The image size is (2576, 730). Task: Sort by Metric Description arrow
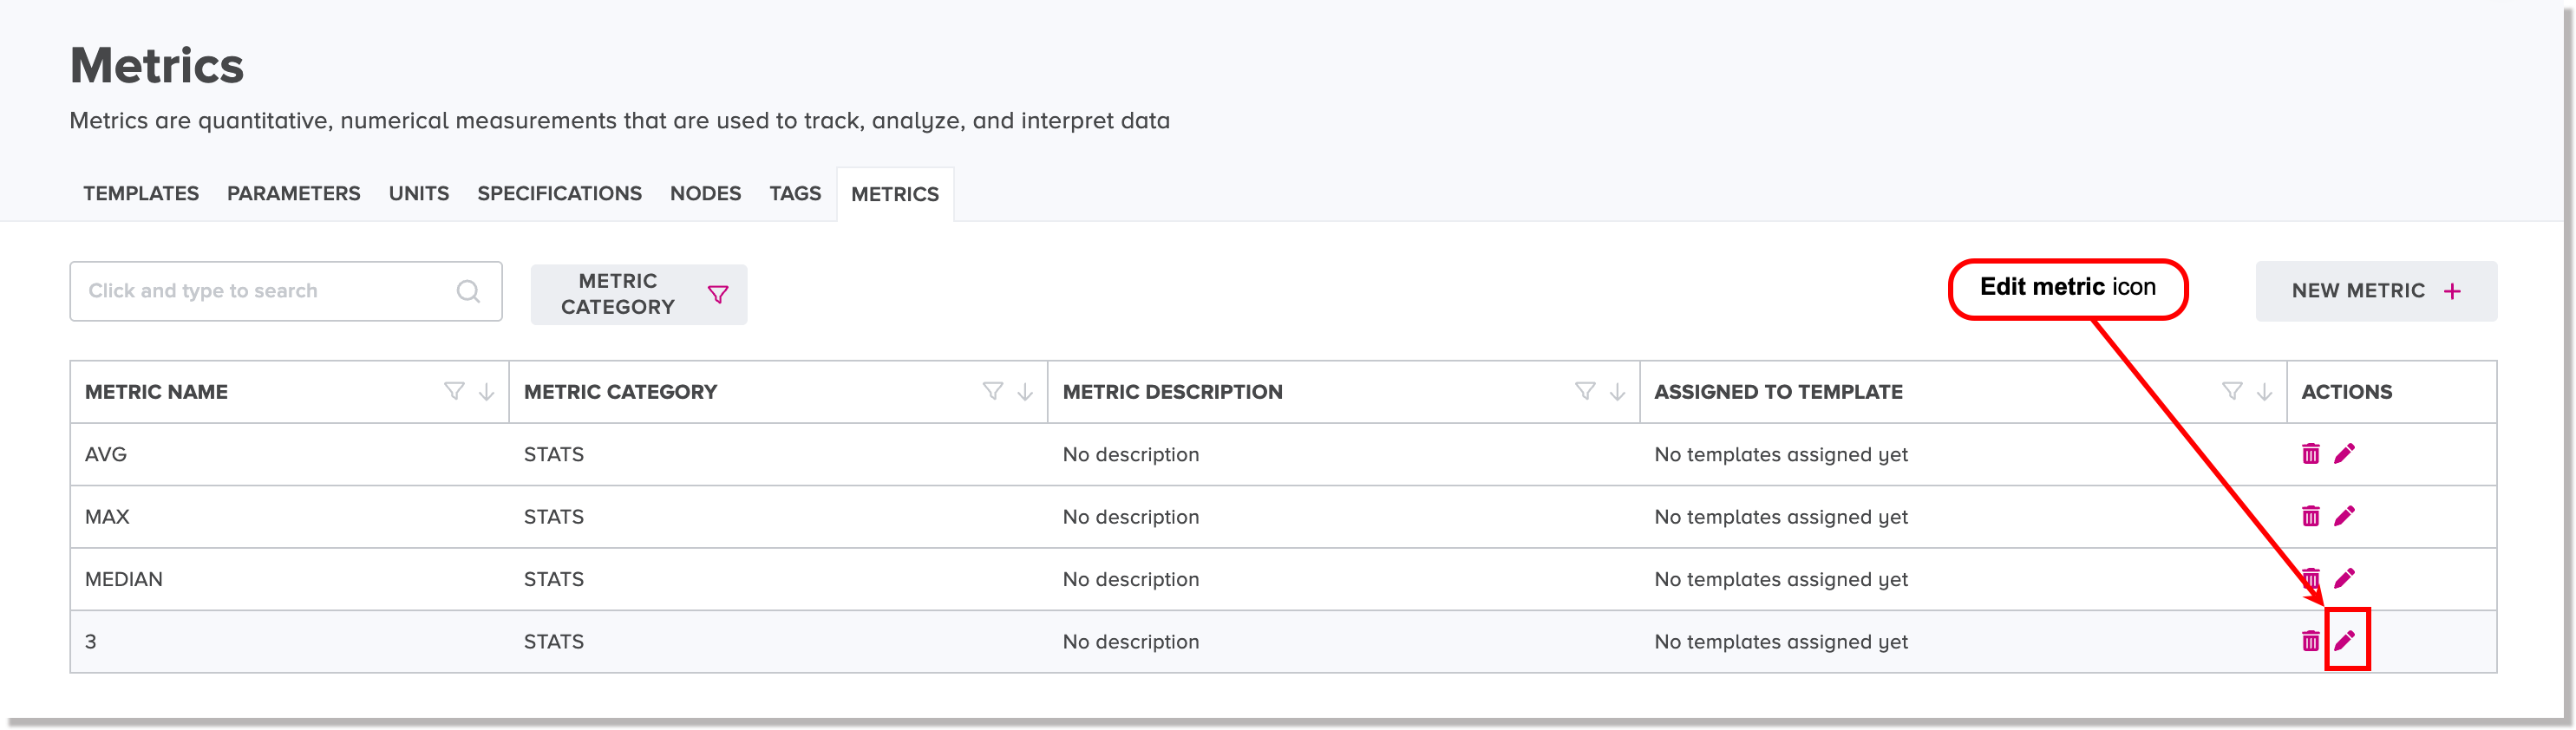click(1617, 392)
